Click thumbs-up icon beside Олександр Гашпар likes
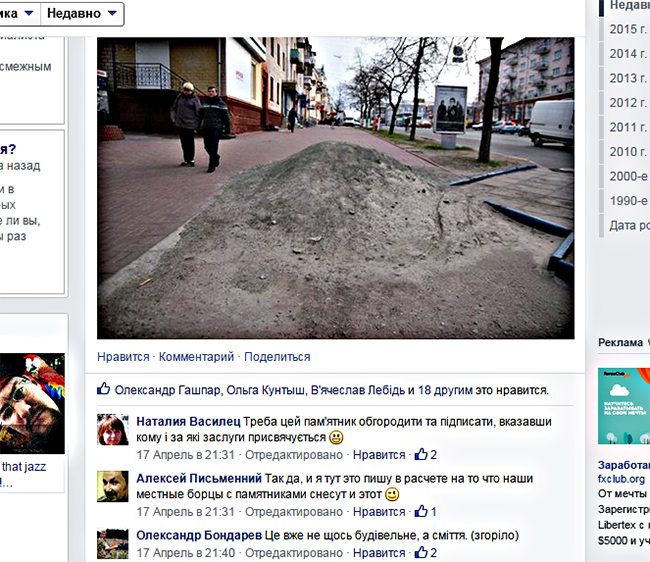Screen dimensions: 650x562 (104, 390)
